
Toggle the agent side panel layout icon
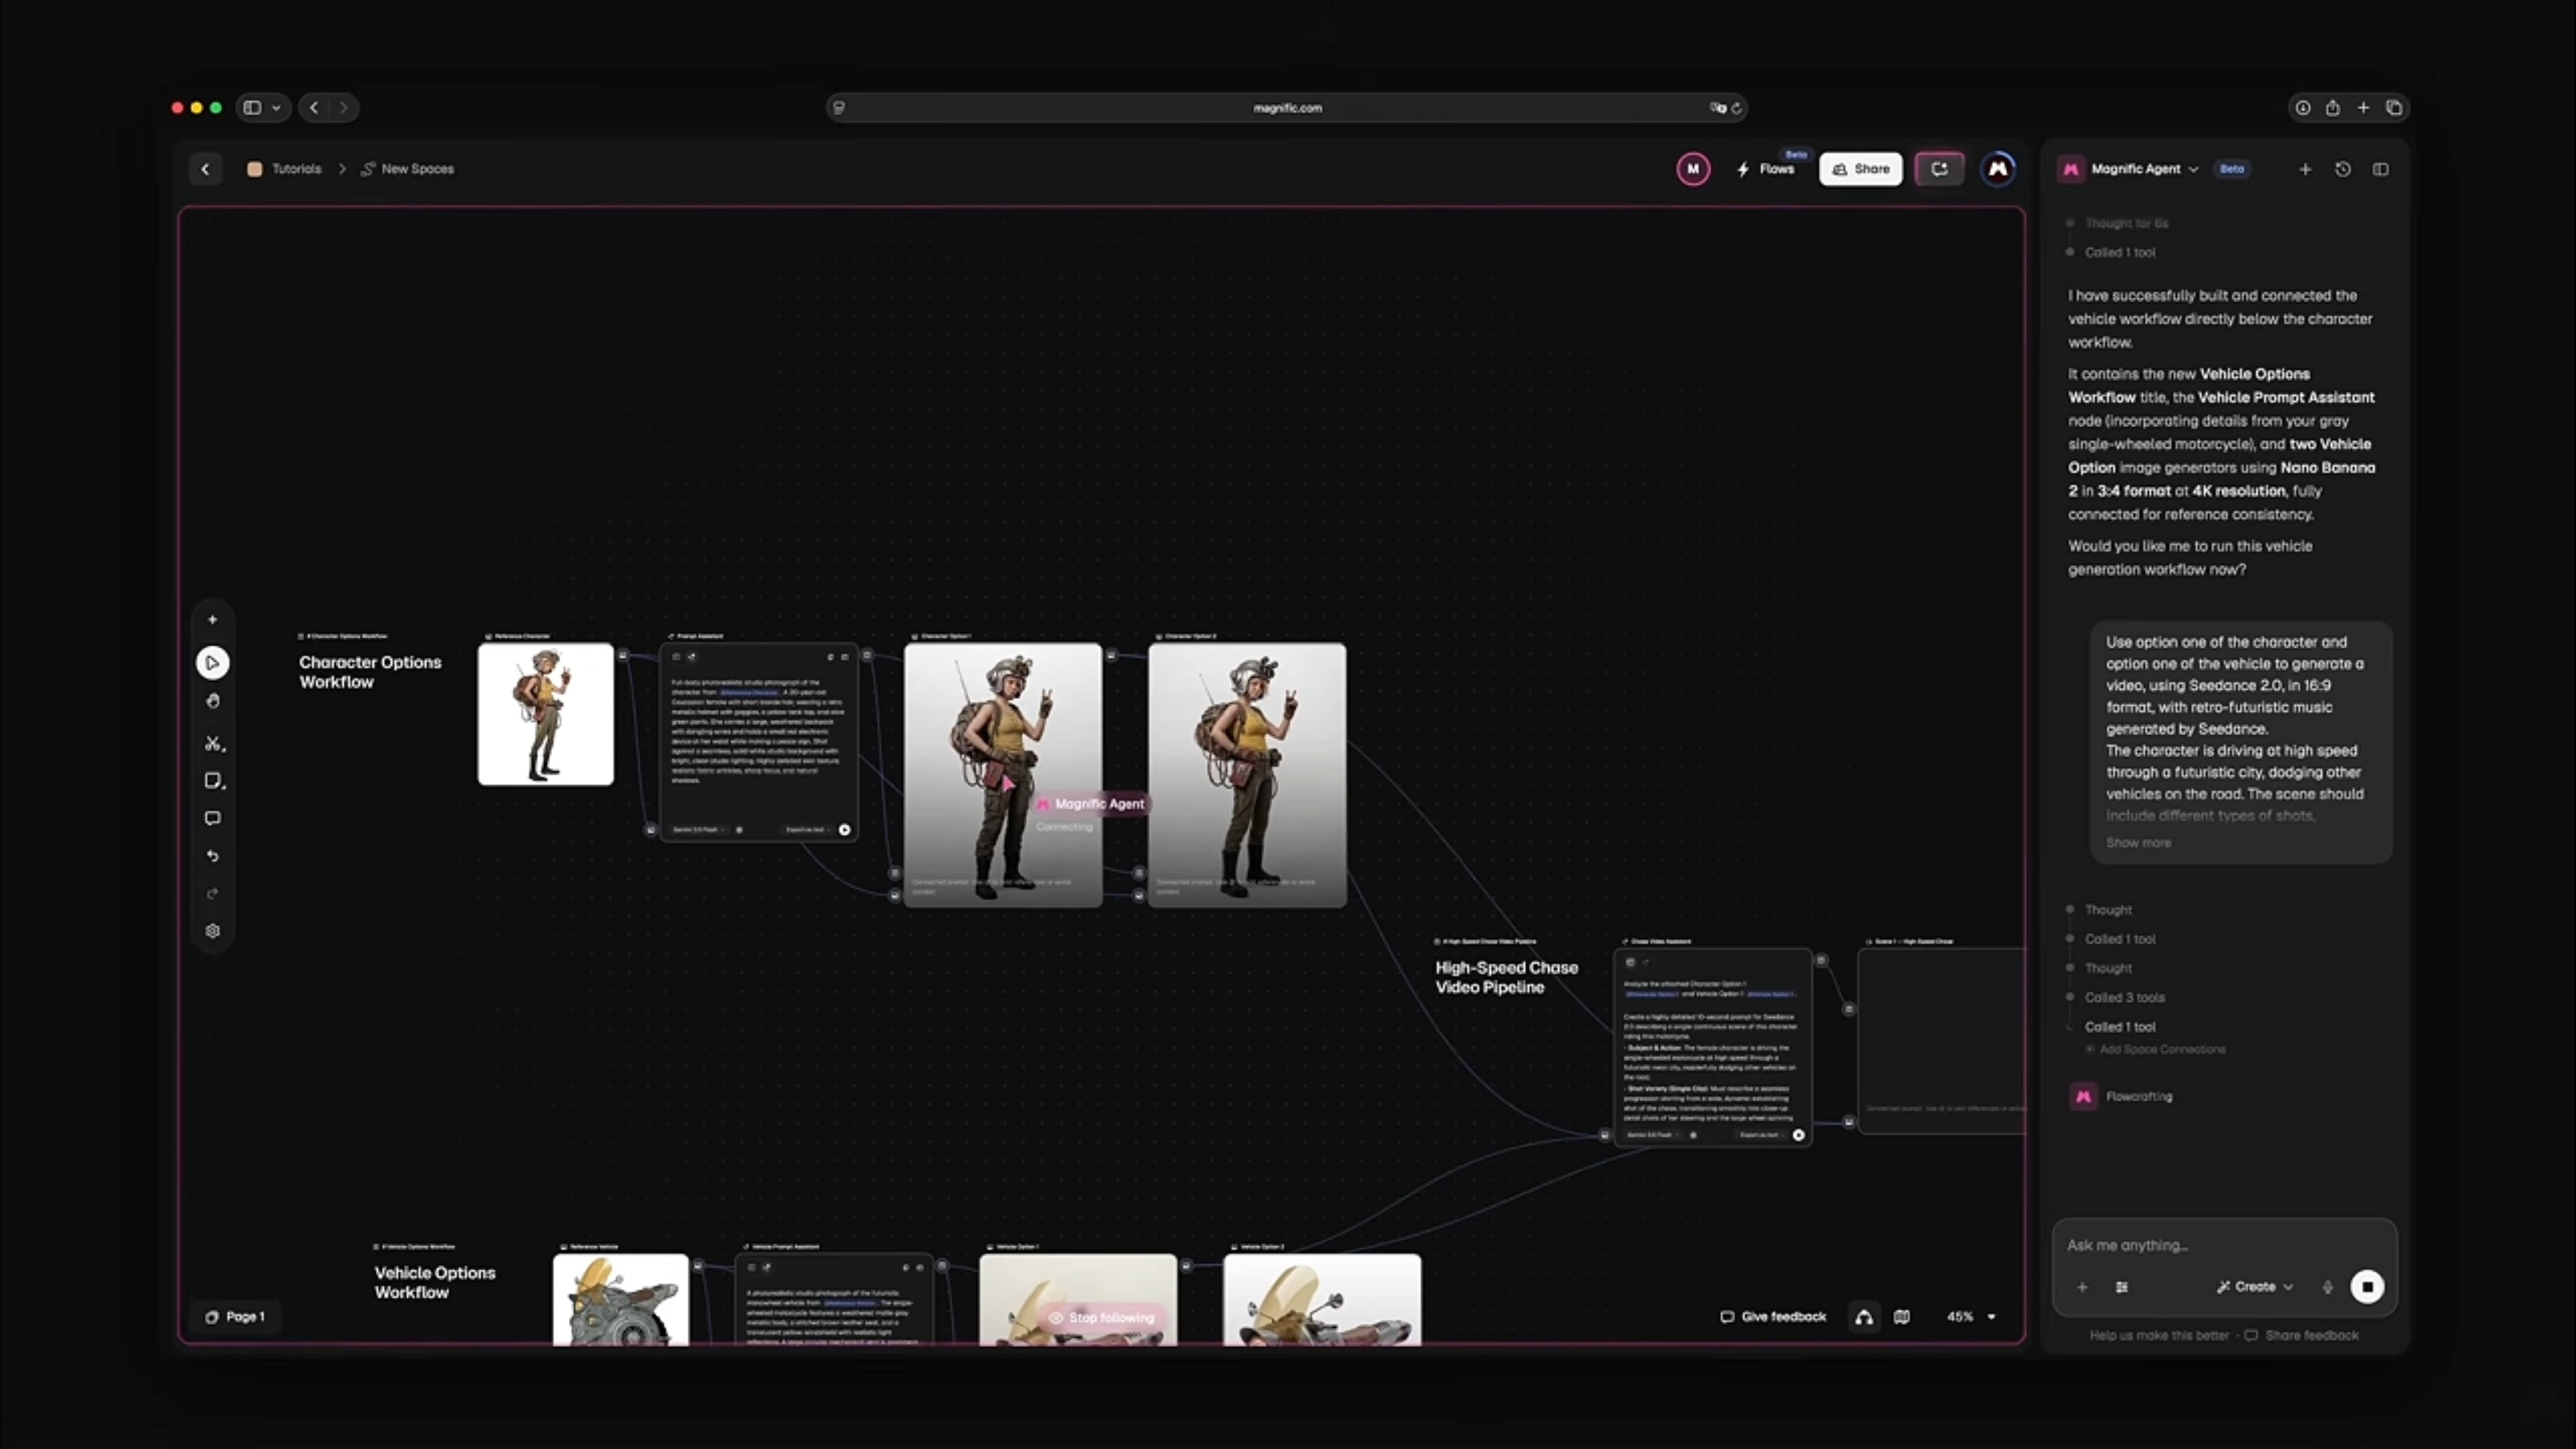pos(2381,169)
